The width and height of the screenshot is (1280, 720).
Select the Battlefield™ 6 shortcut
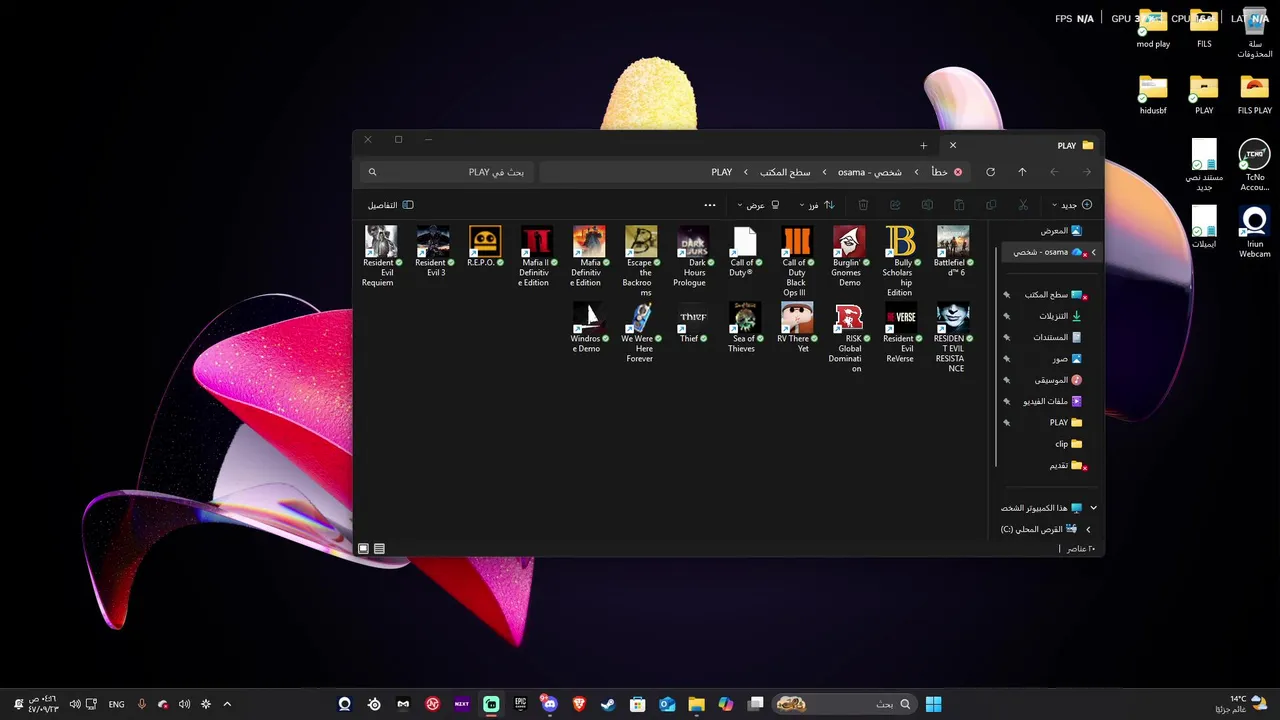953,250
